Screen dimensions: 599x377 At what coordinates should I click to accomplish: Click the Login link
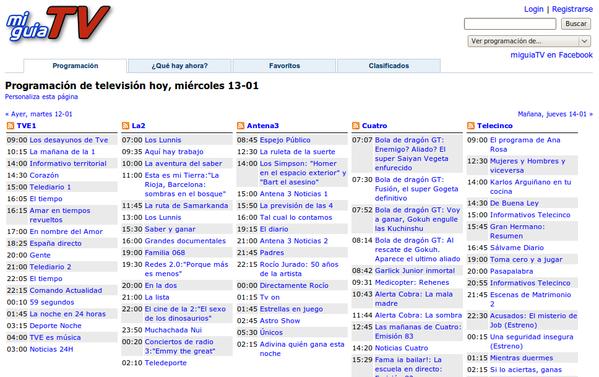click(x=533, y=9)
